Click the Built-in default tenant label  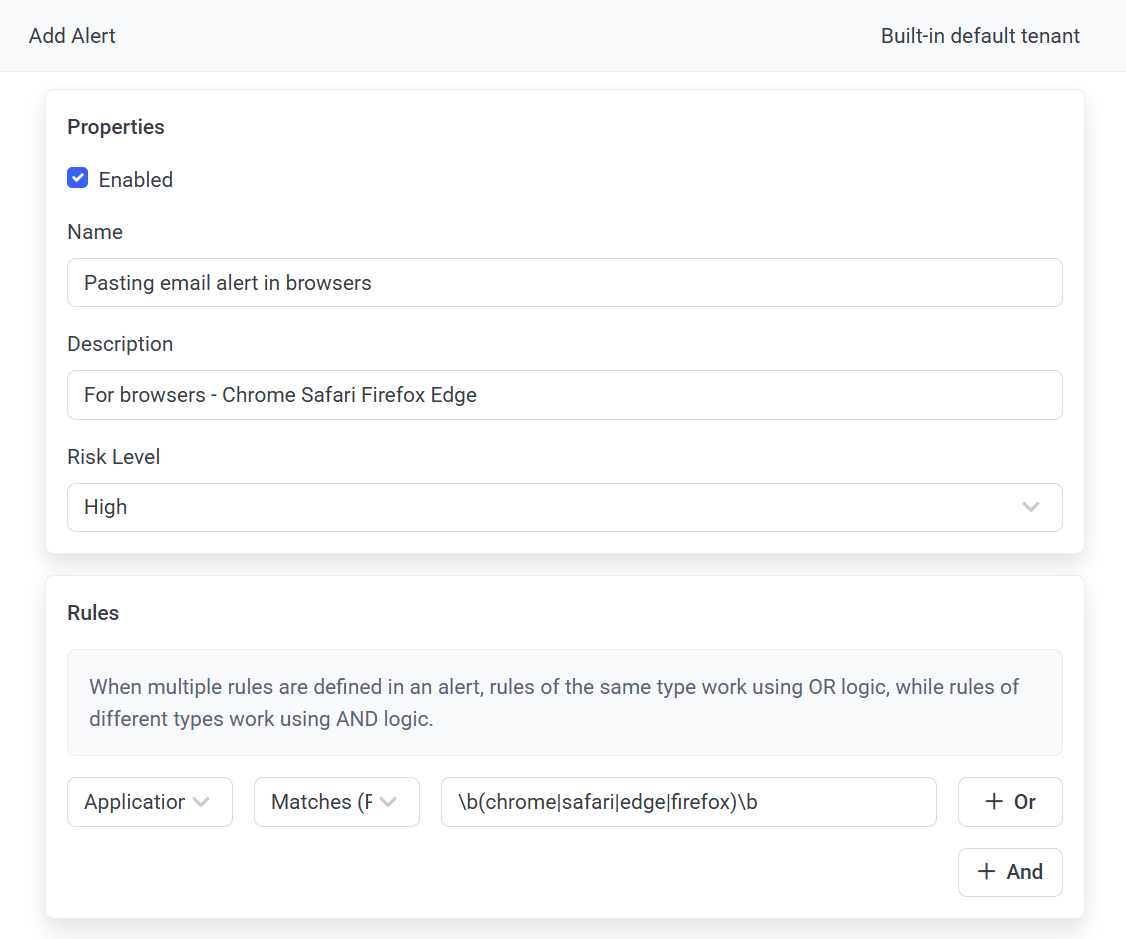(x=980, y=36)
